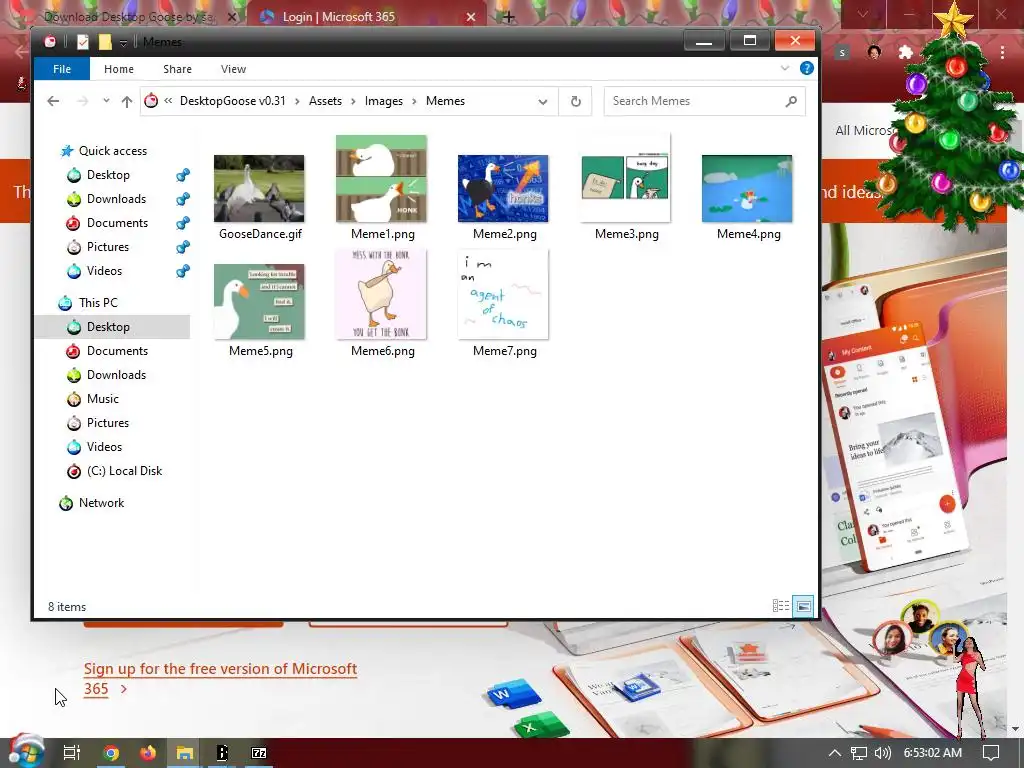Switch to details view layout
1024x768 pixels.
[x=780, y=606]
